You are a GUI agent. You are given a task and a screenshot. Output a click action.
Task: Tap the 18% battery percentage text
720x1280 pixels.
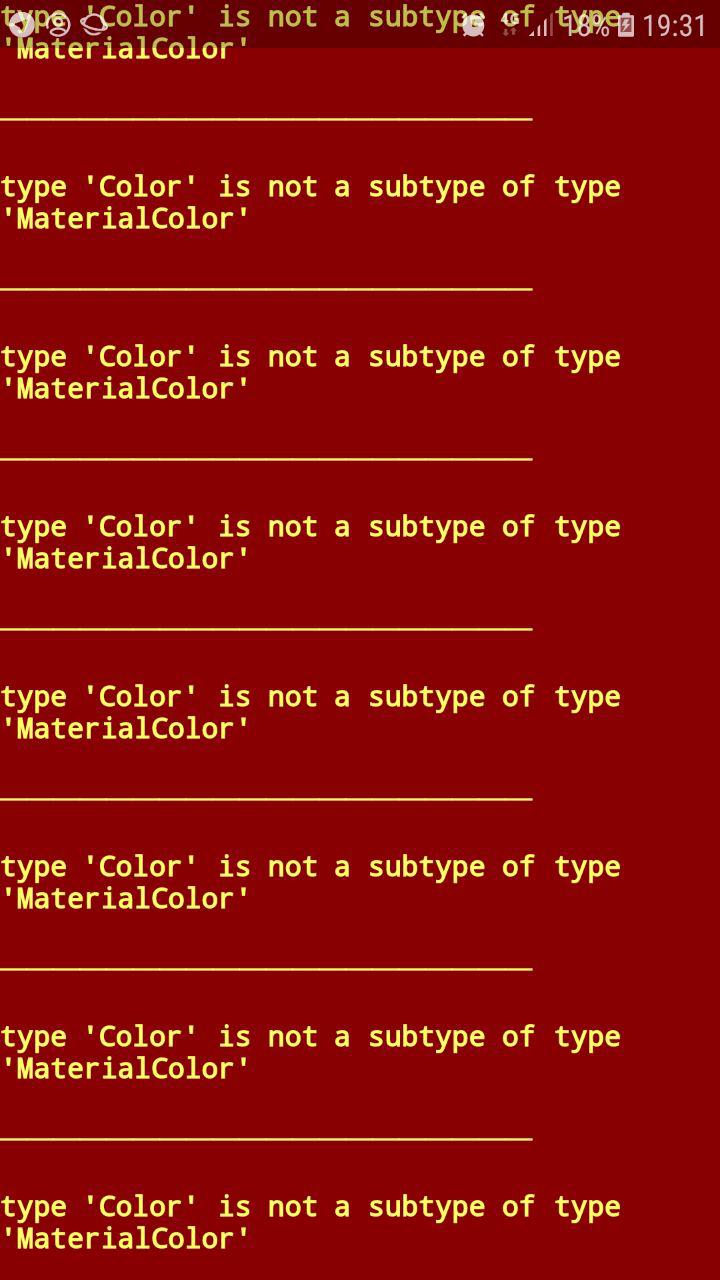587,25
